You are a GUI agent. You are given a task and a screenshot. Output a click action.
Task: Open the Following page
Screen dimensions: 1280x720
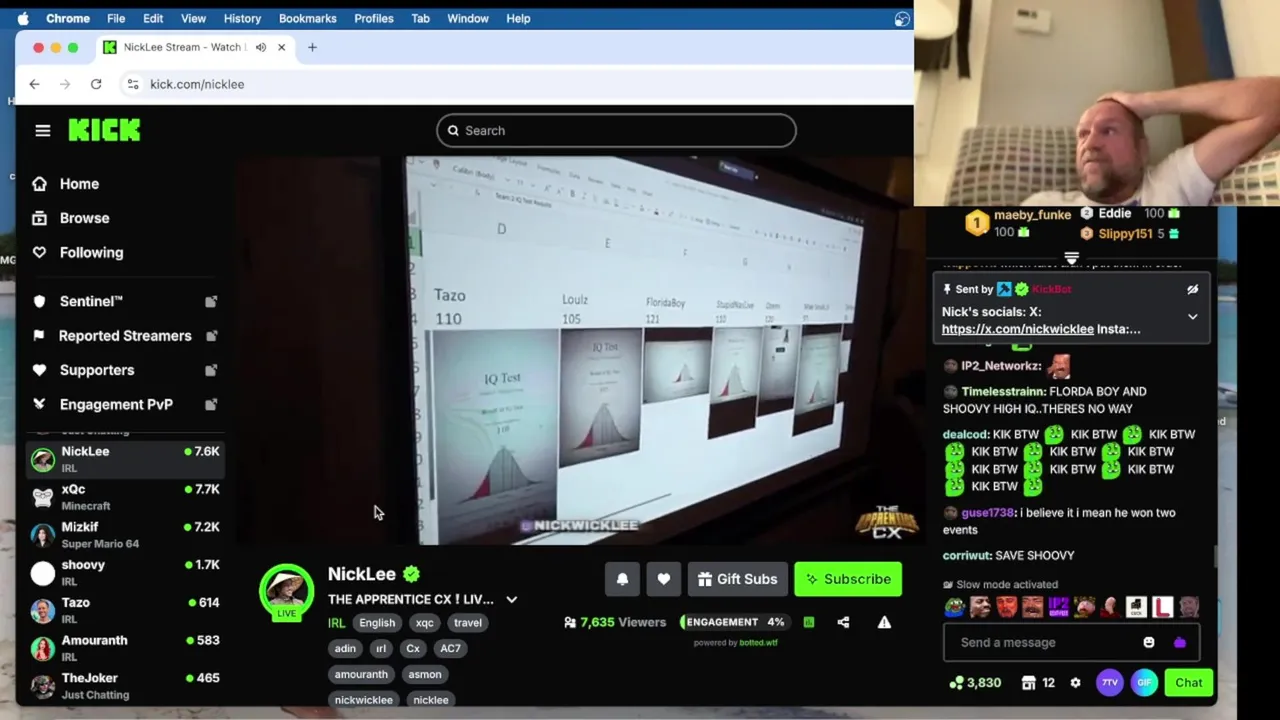pos(91,252)
